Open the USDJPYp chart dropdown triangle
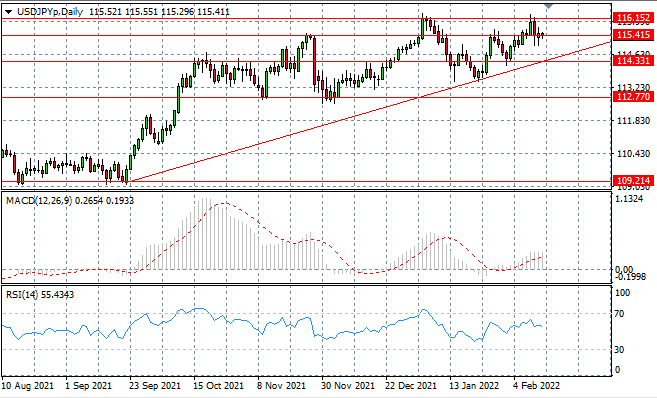Viewport: 657px width, 398px height. click(x=8, y=12)
